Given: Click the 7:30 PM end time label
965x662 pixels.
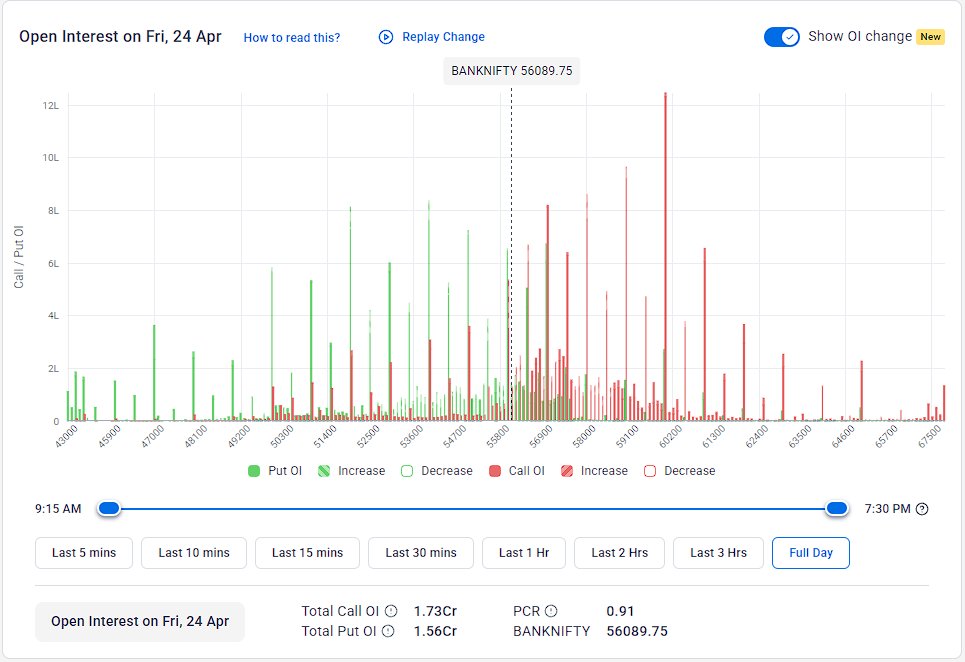Looking at the screenshot, I should [x=887, y=509].
